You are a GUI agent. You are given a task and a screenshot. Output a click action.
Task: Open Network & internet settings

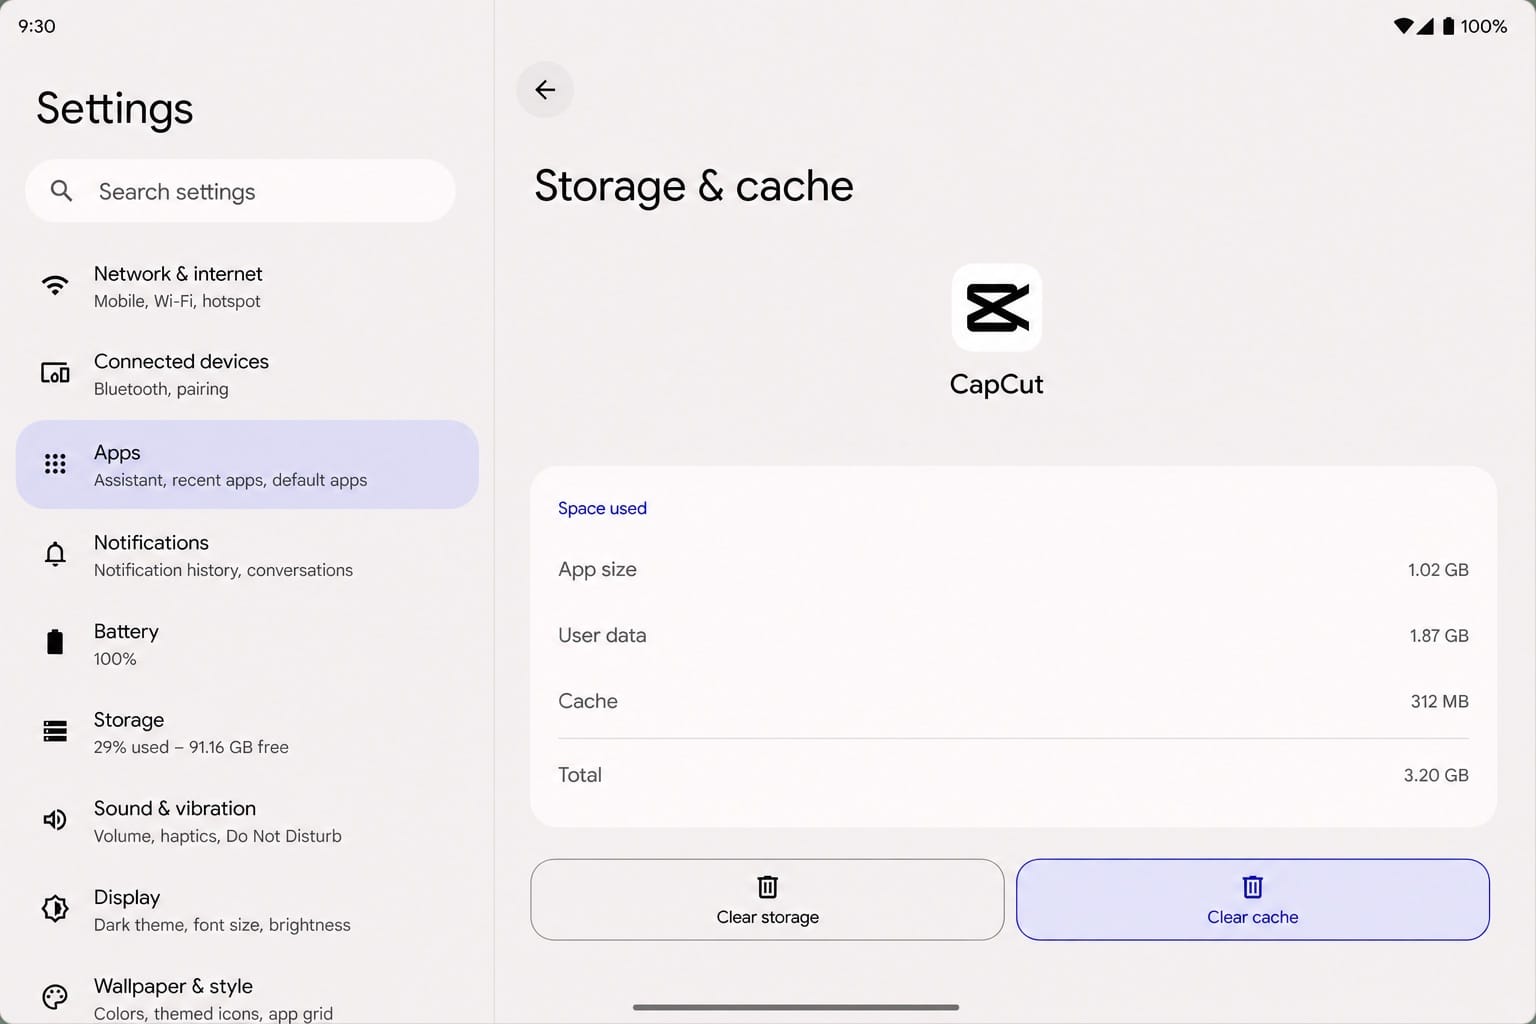(247, 287)
